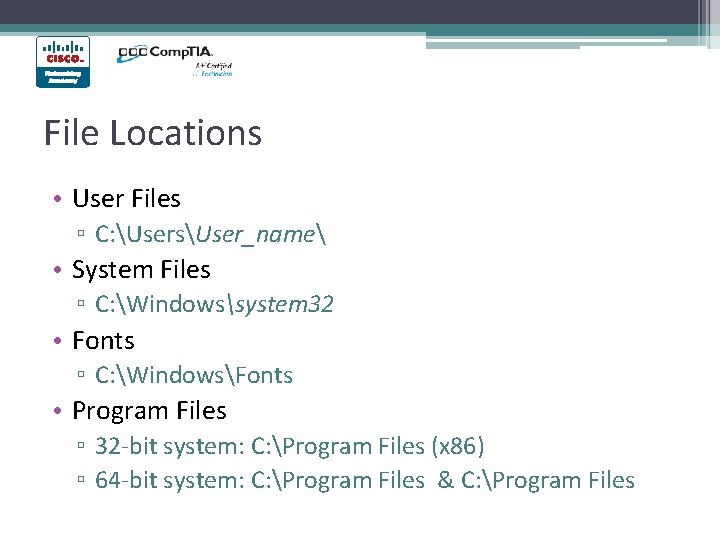The image size is (720, 540).
Task: Click the 'Fonts' bullet heading
Action: 103,341
